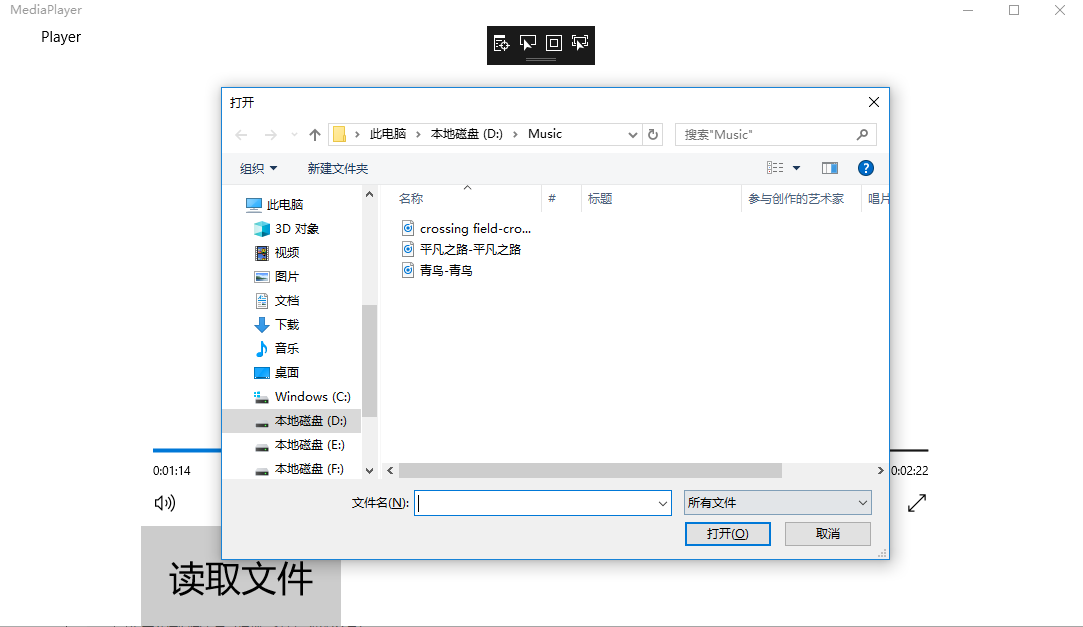The image size is (1083, 627).
Task: Go up one folder level arrow
Action: (315, 134)
